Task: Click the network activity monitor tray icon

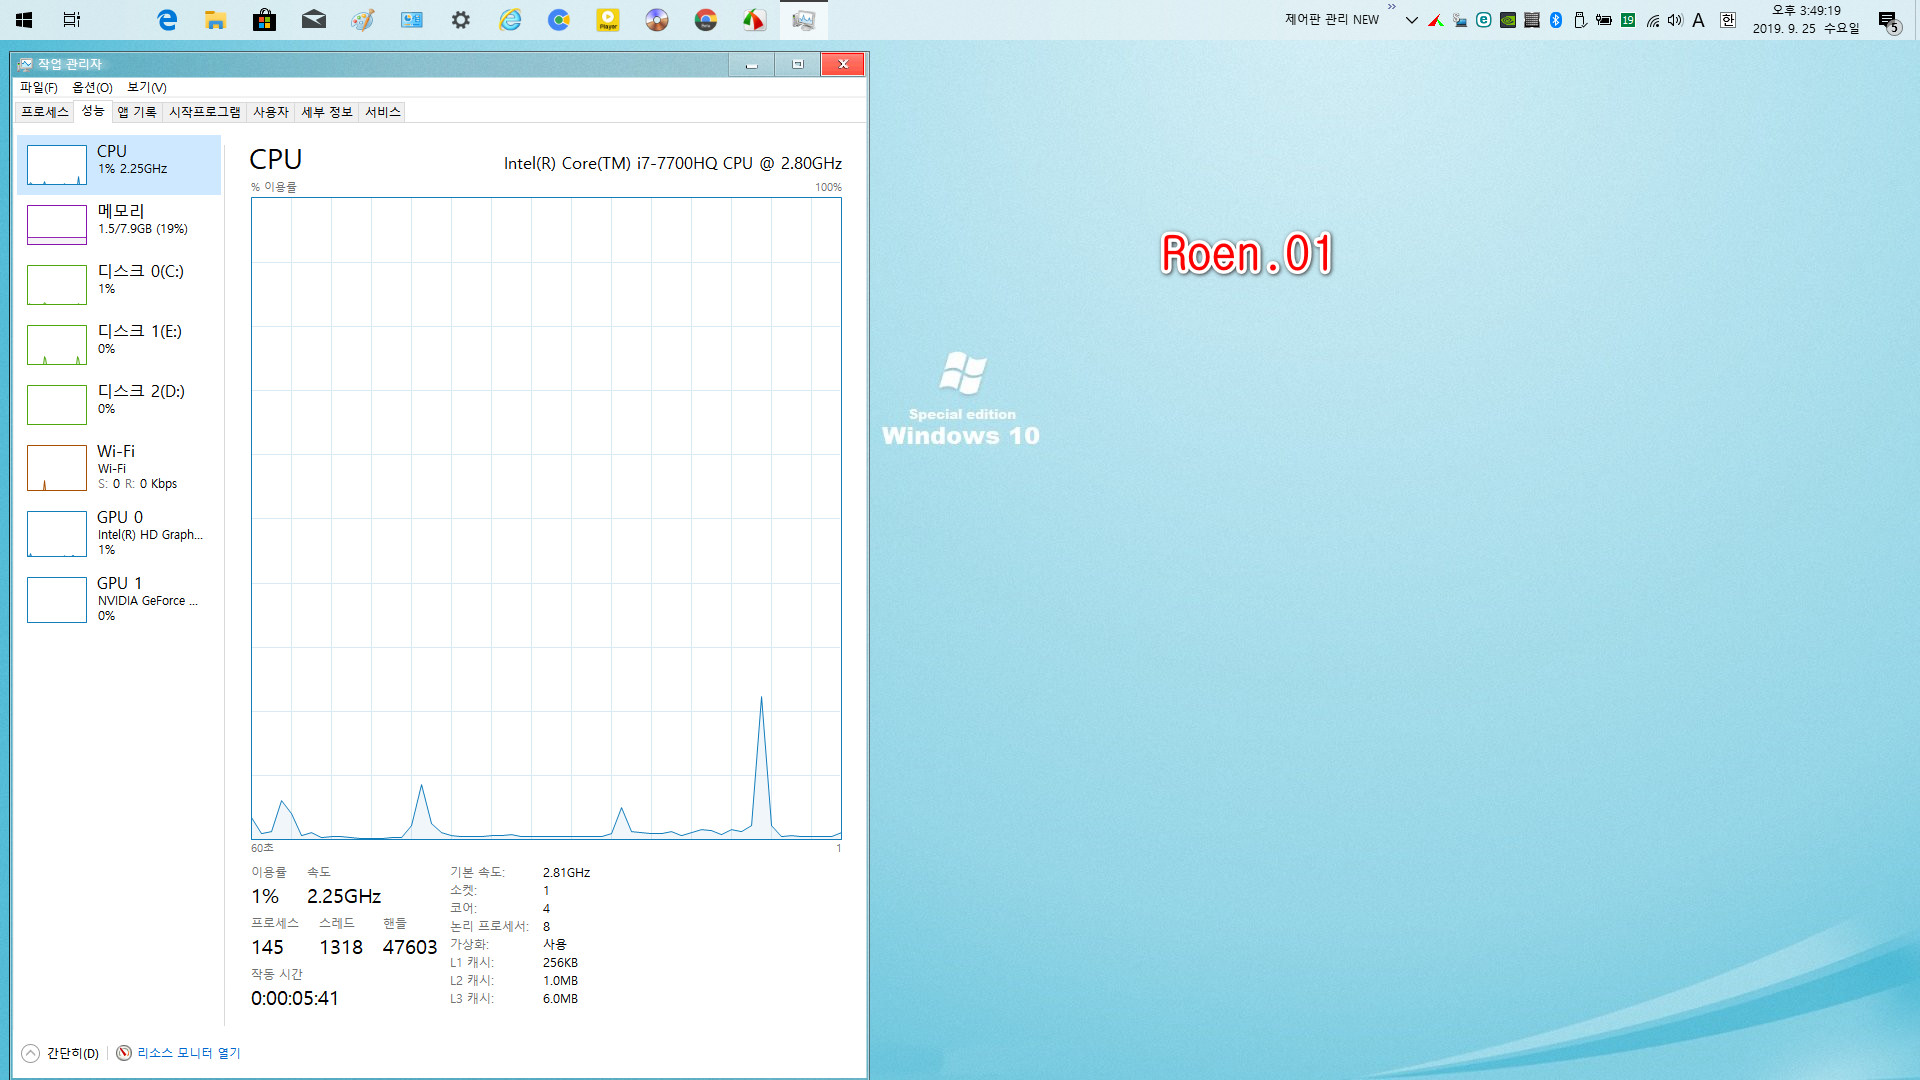Action: tap(1460, 20)
